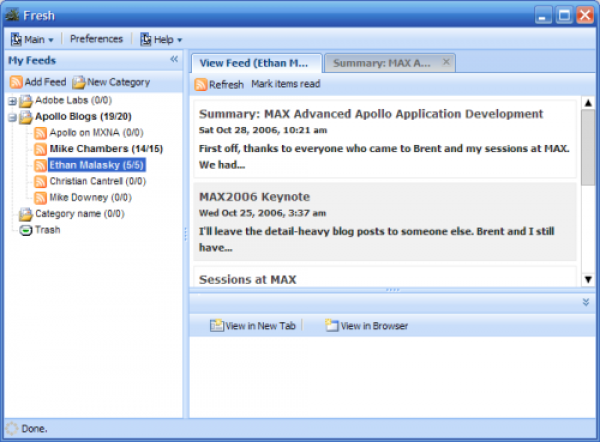Click the Adobe Labs folder icon
The image size is (600, 442).
(x=26, y=101)
